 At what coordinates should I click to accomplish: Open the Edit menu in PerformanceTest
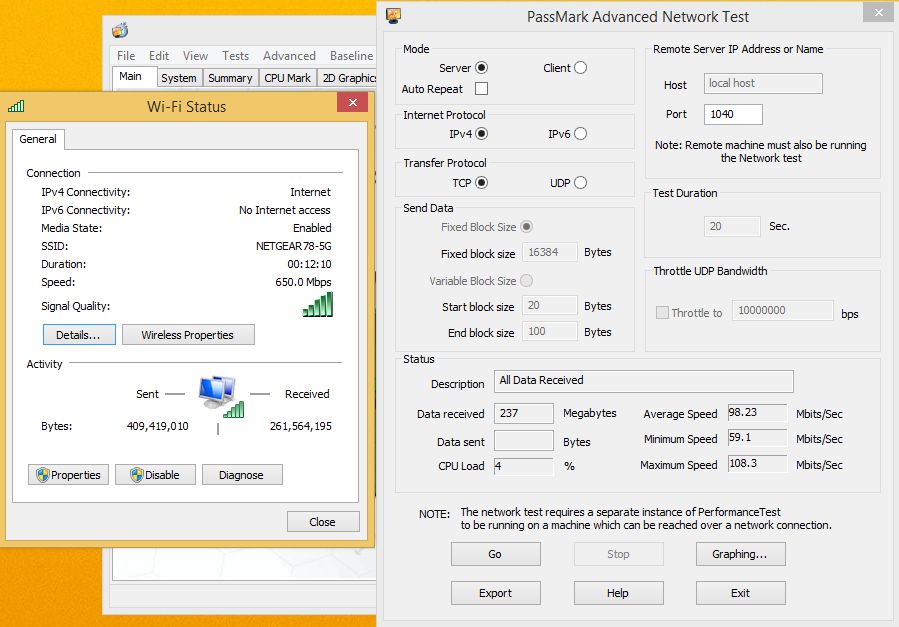[x=159, y=56]
